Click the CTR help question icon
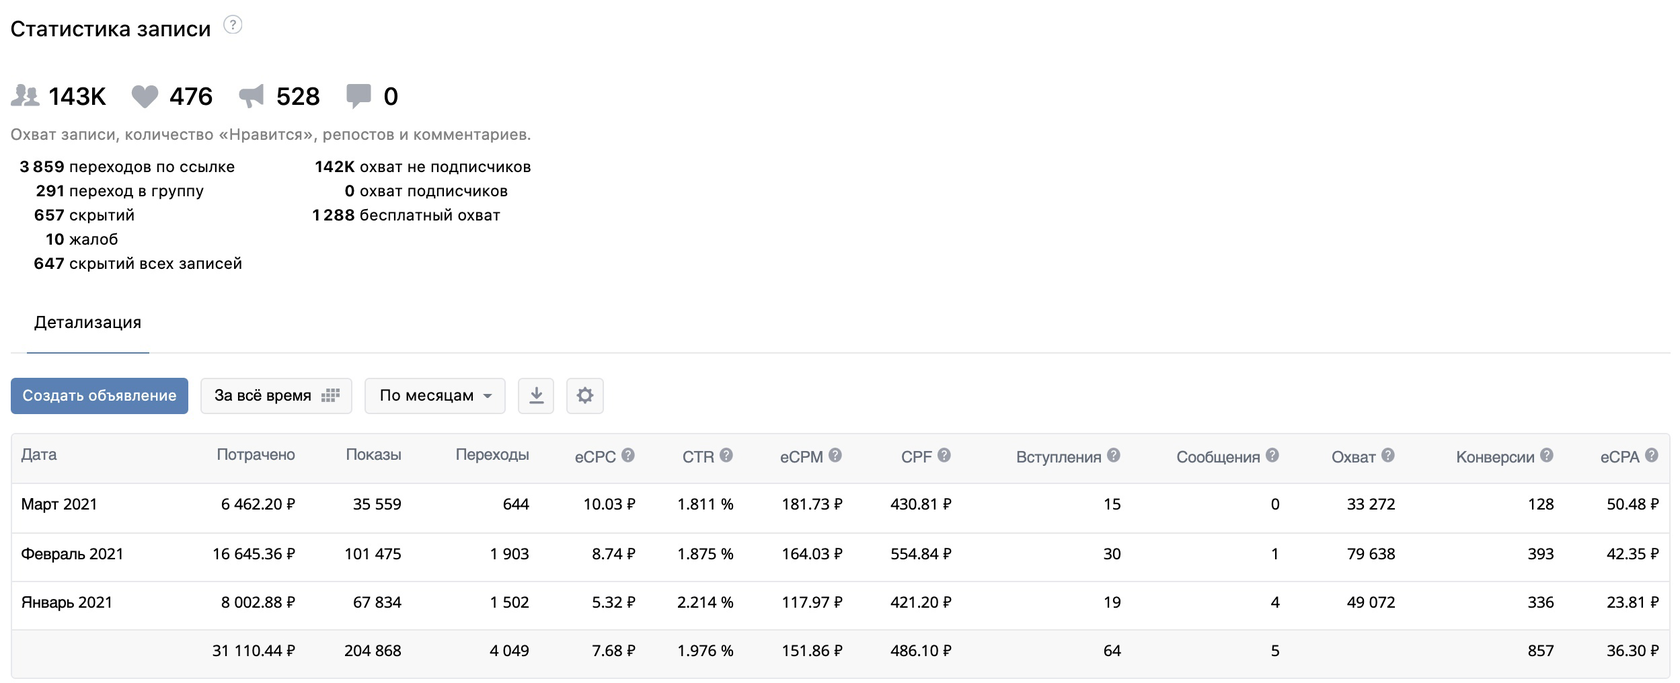 (x=726, y=455)
